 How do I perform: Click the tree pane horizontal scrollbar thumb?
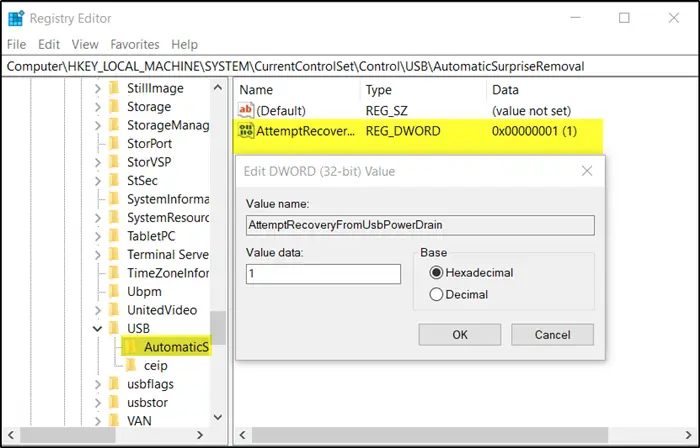(x=68, y=435)
